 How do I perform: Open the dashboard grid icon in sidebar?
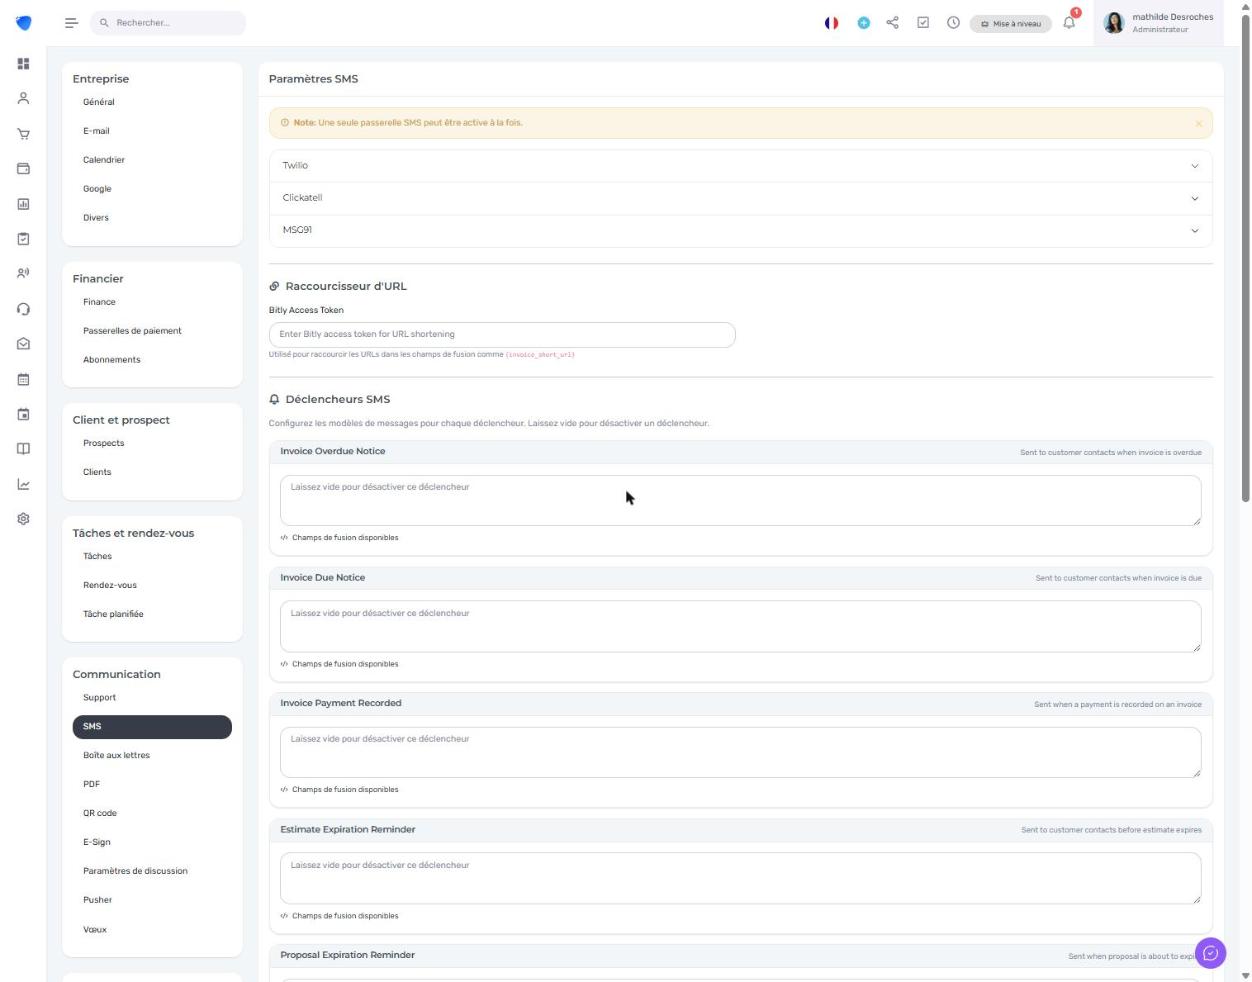[x=23, y=64]
